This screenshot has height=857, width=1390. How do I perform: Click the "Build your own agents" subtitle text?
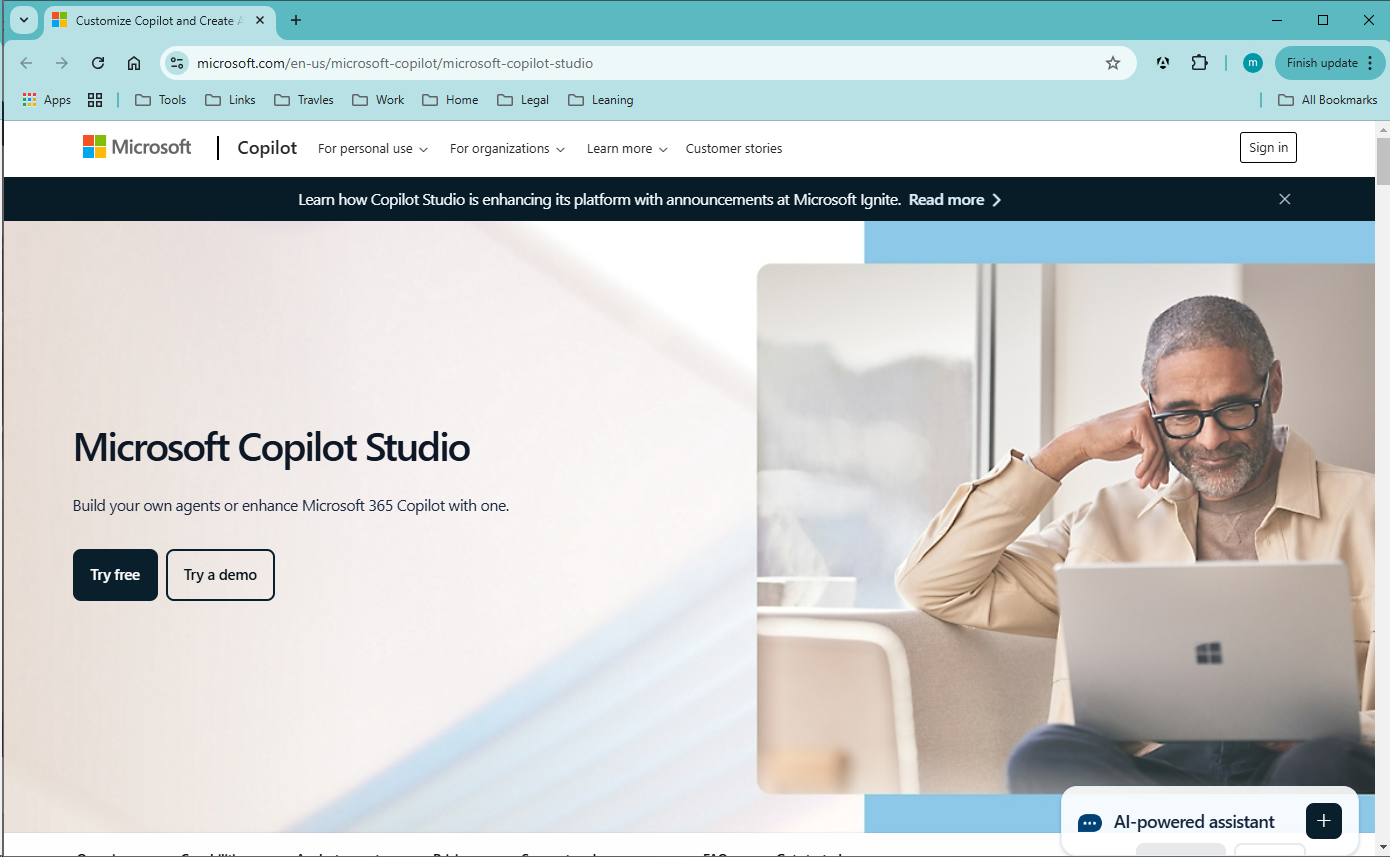(291, 506)
